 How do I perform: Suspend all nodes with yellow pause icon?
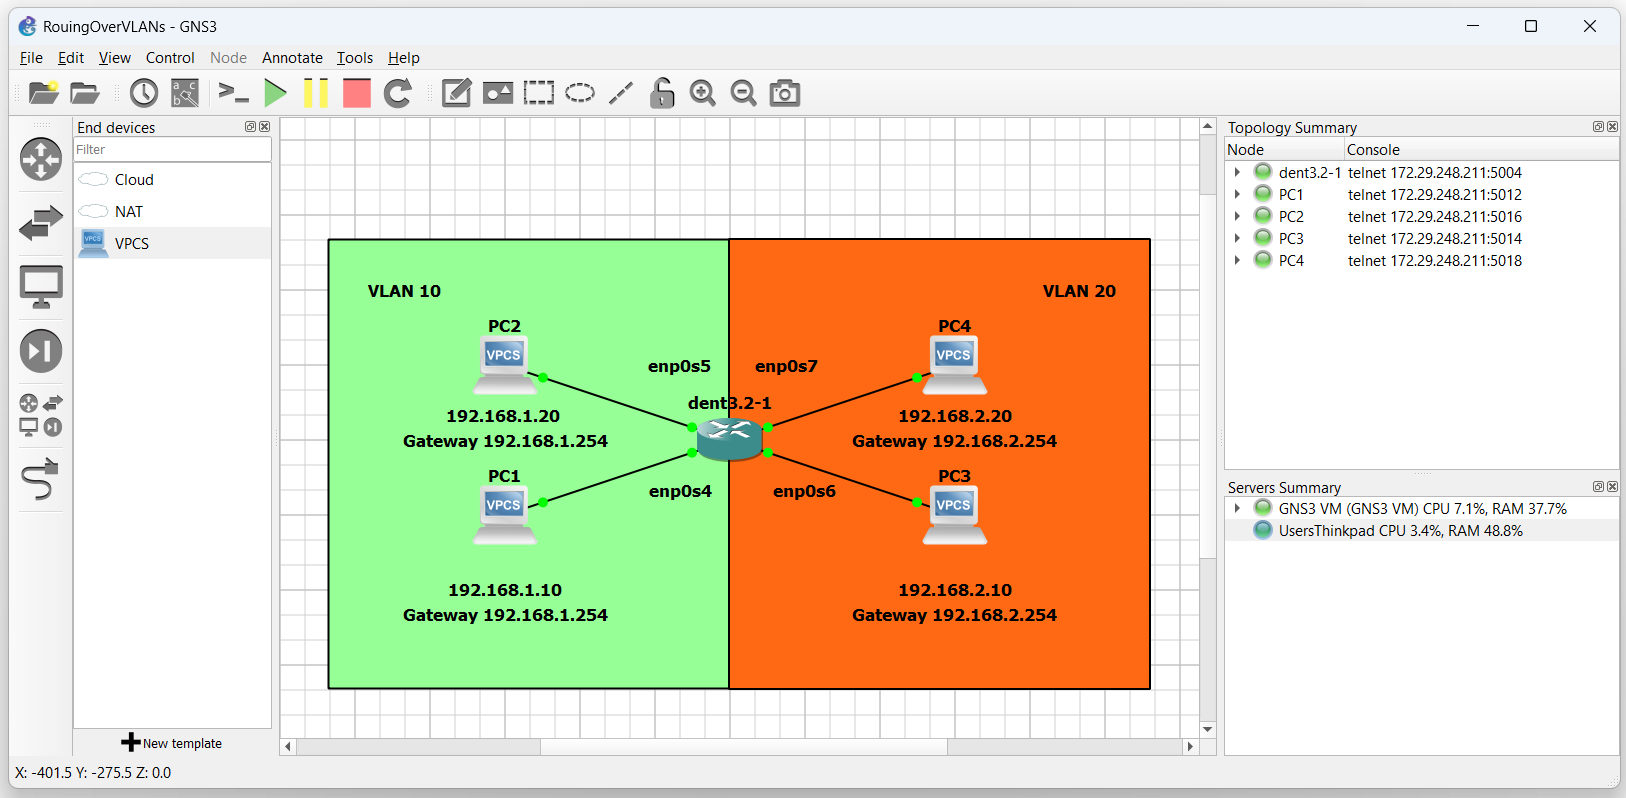coord(315,93)
